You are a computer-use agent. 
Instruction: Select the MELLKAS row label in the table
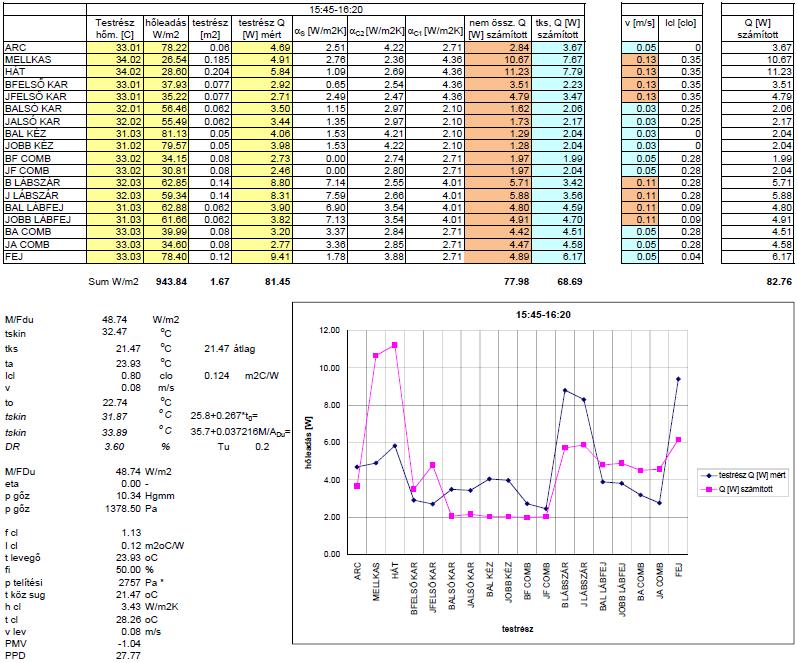tap(28, 59)
